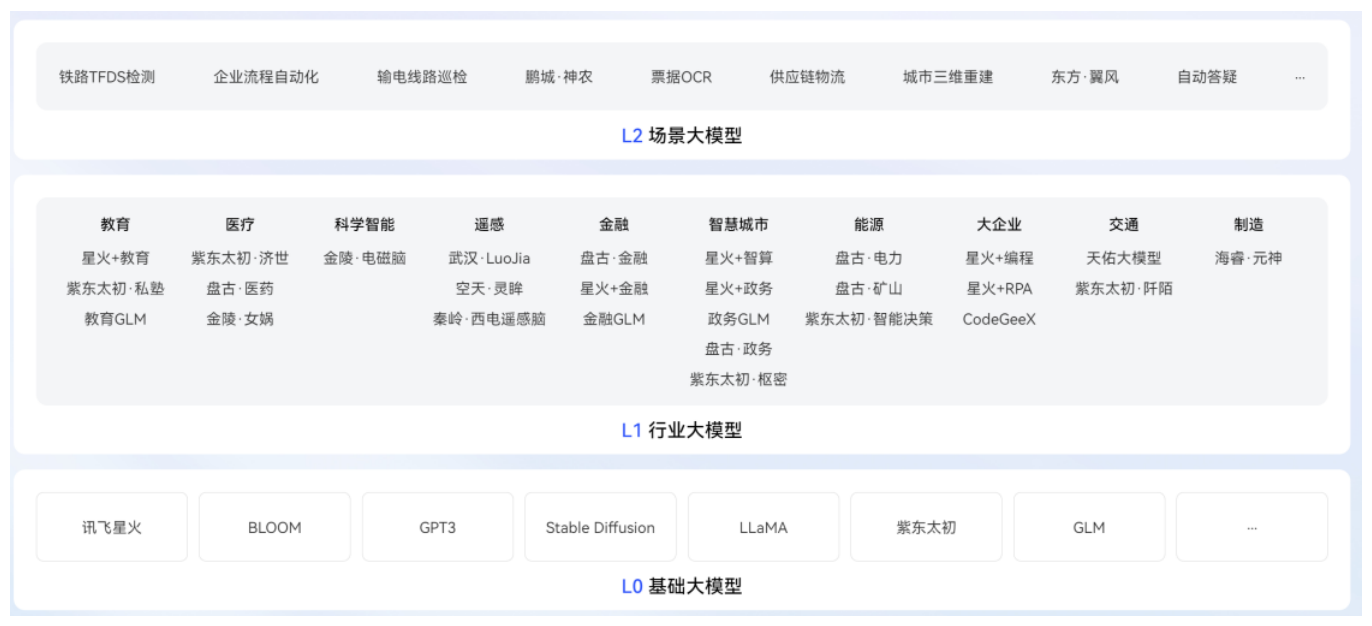This screenshot has height=626, width=1372.
Task: Click the L1 行业大模型 label
Action: click(x=682, y=431)
